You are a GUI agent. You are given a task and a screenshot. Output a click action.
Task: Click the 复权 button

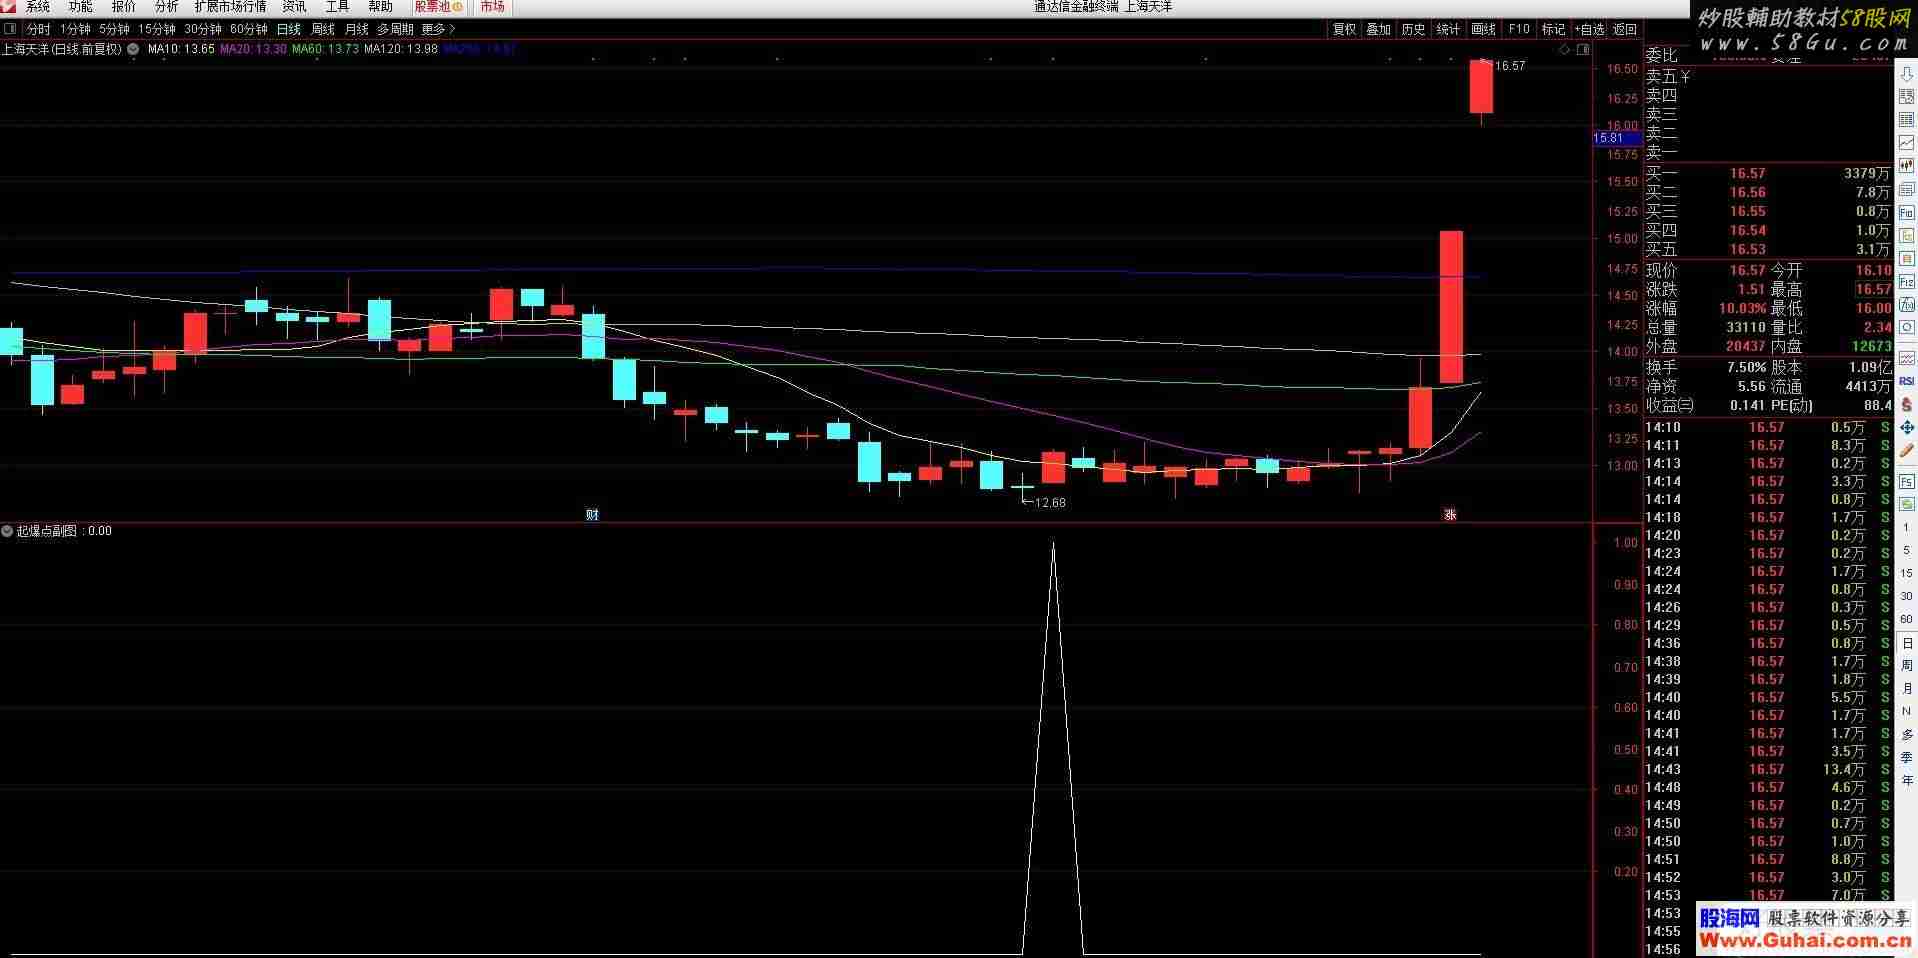pos(1345,29)
